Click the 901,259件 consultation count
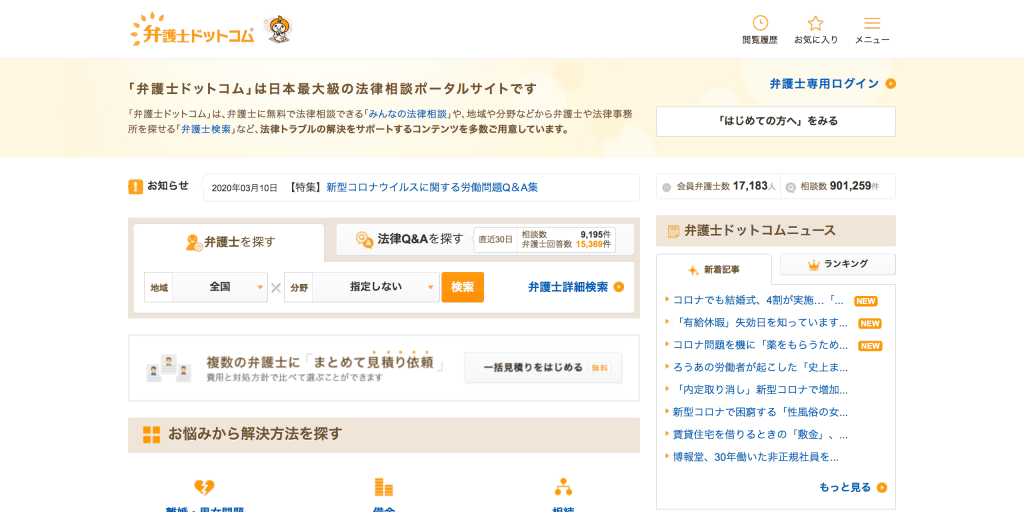This screenshot has height=512, width=1024. click(855, 186)
